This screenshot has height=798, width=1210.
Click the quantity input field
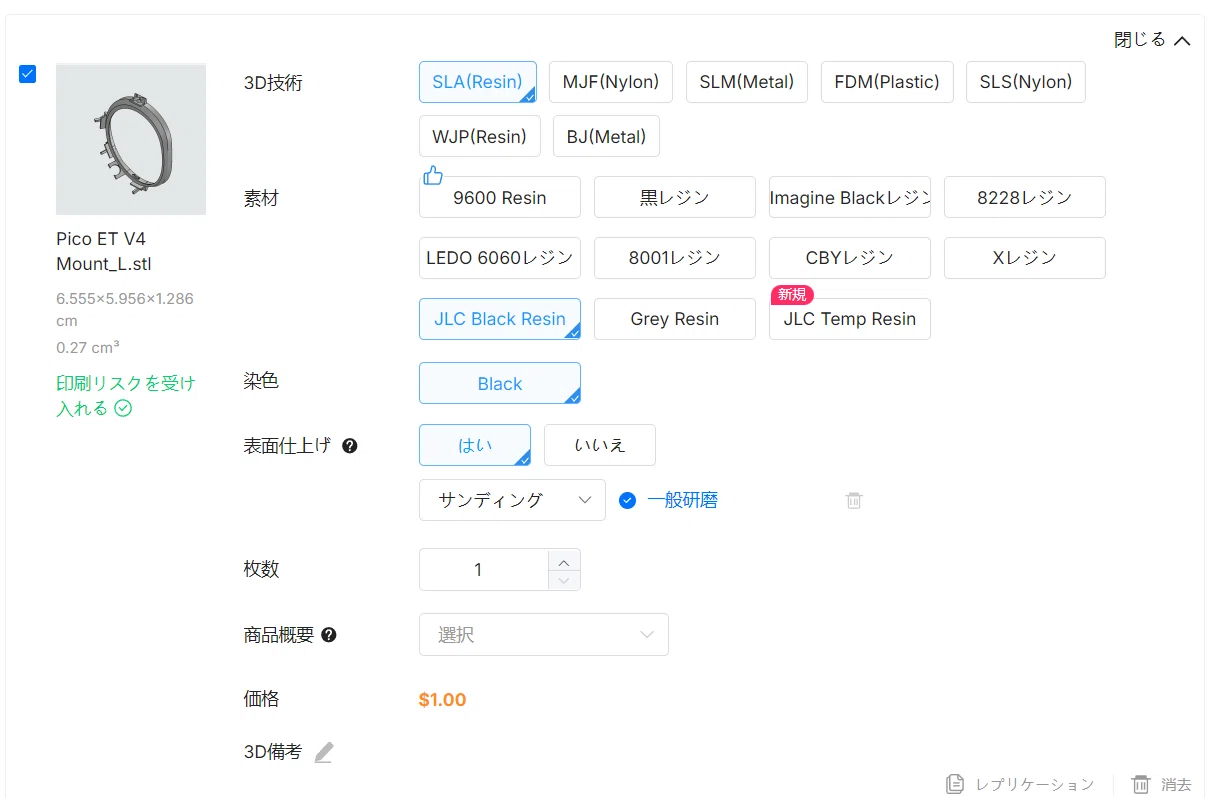coord(484,570)
